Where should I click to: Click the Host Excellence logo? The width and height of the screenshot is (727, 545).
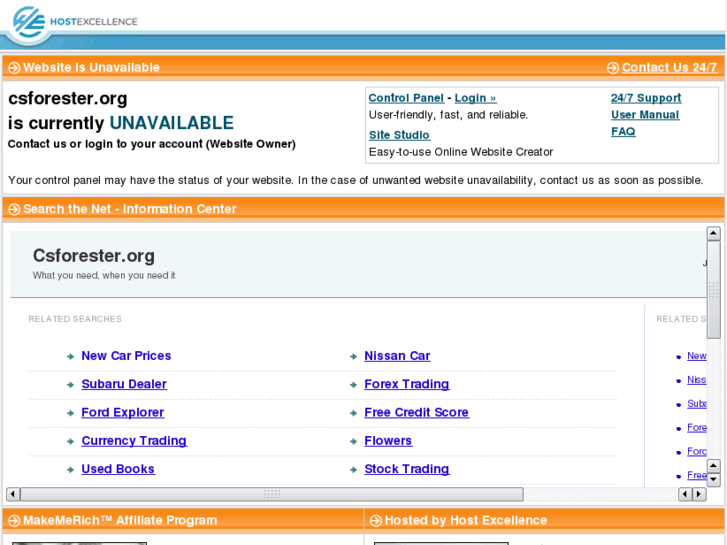[x=74, y=22]
